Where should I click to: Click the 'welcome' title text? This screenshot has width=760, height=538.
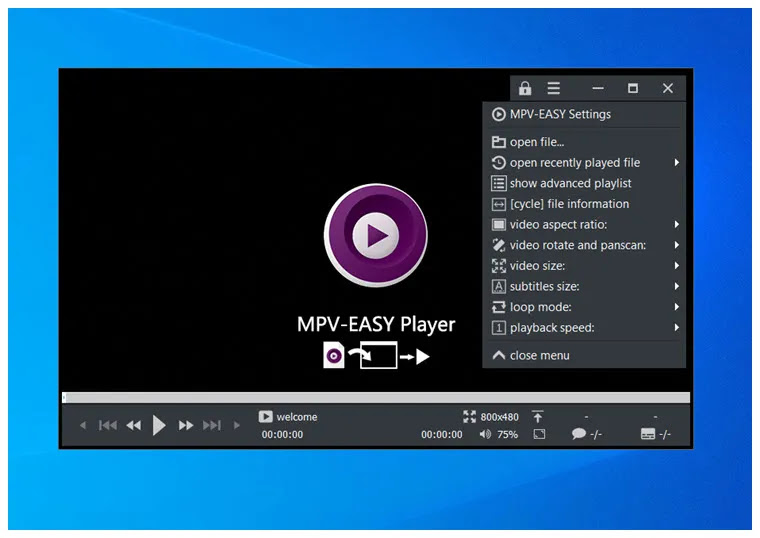tap(297, 417)
